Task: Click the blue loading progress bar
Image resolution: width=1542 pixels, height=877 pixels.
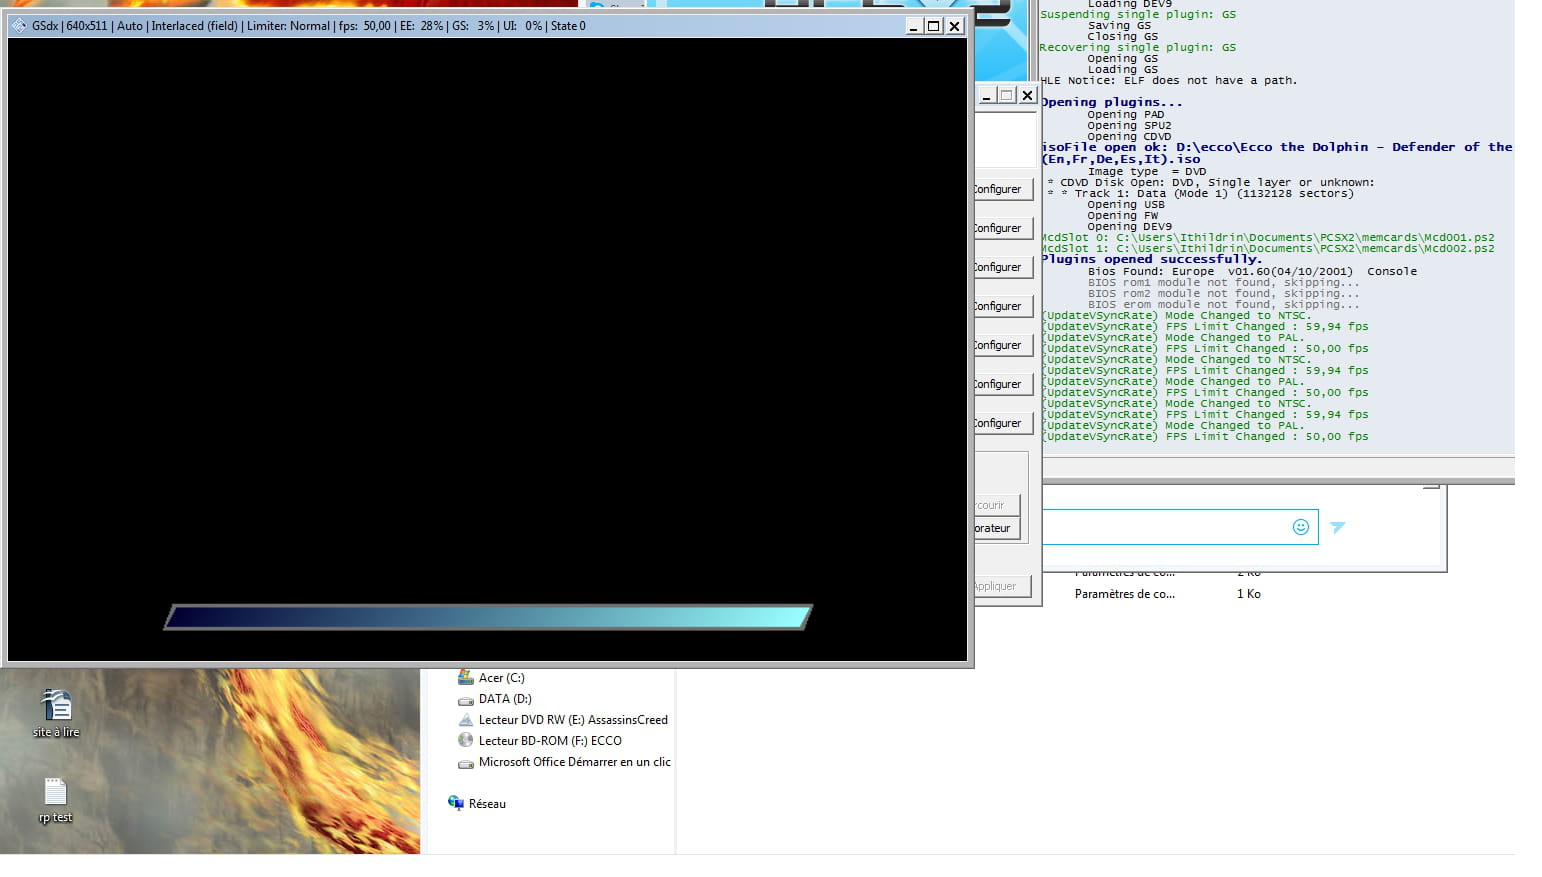Action: pos(488,617)
